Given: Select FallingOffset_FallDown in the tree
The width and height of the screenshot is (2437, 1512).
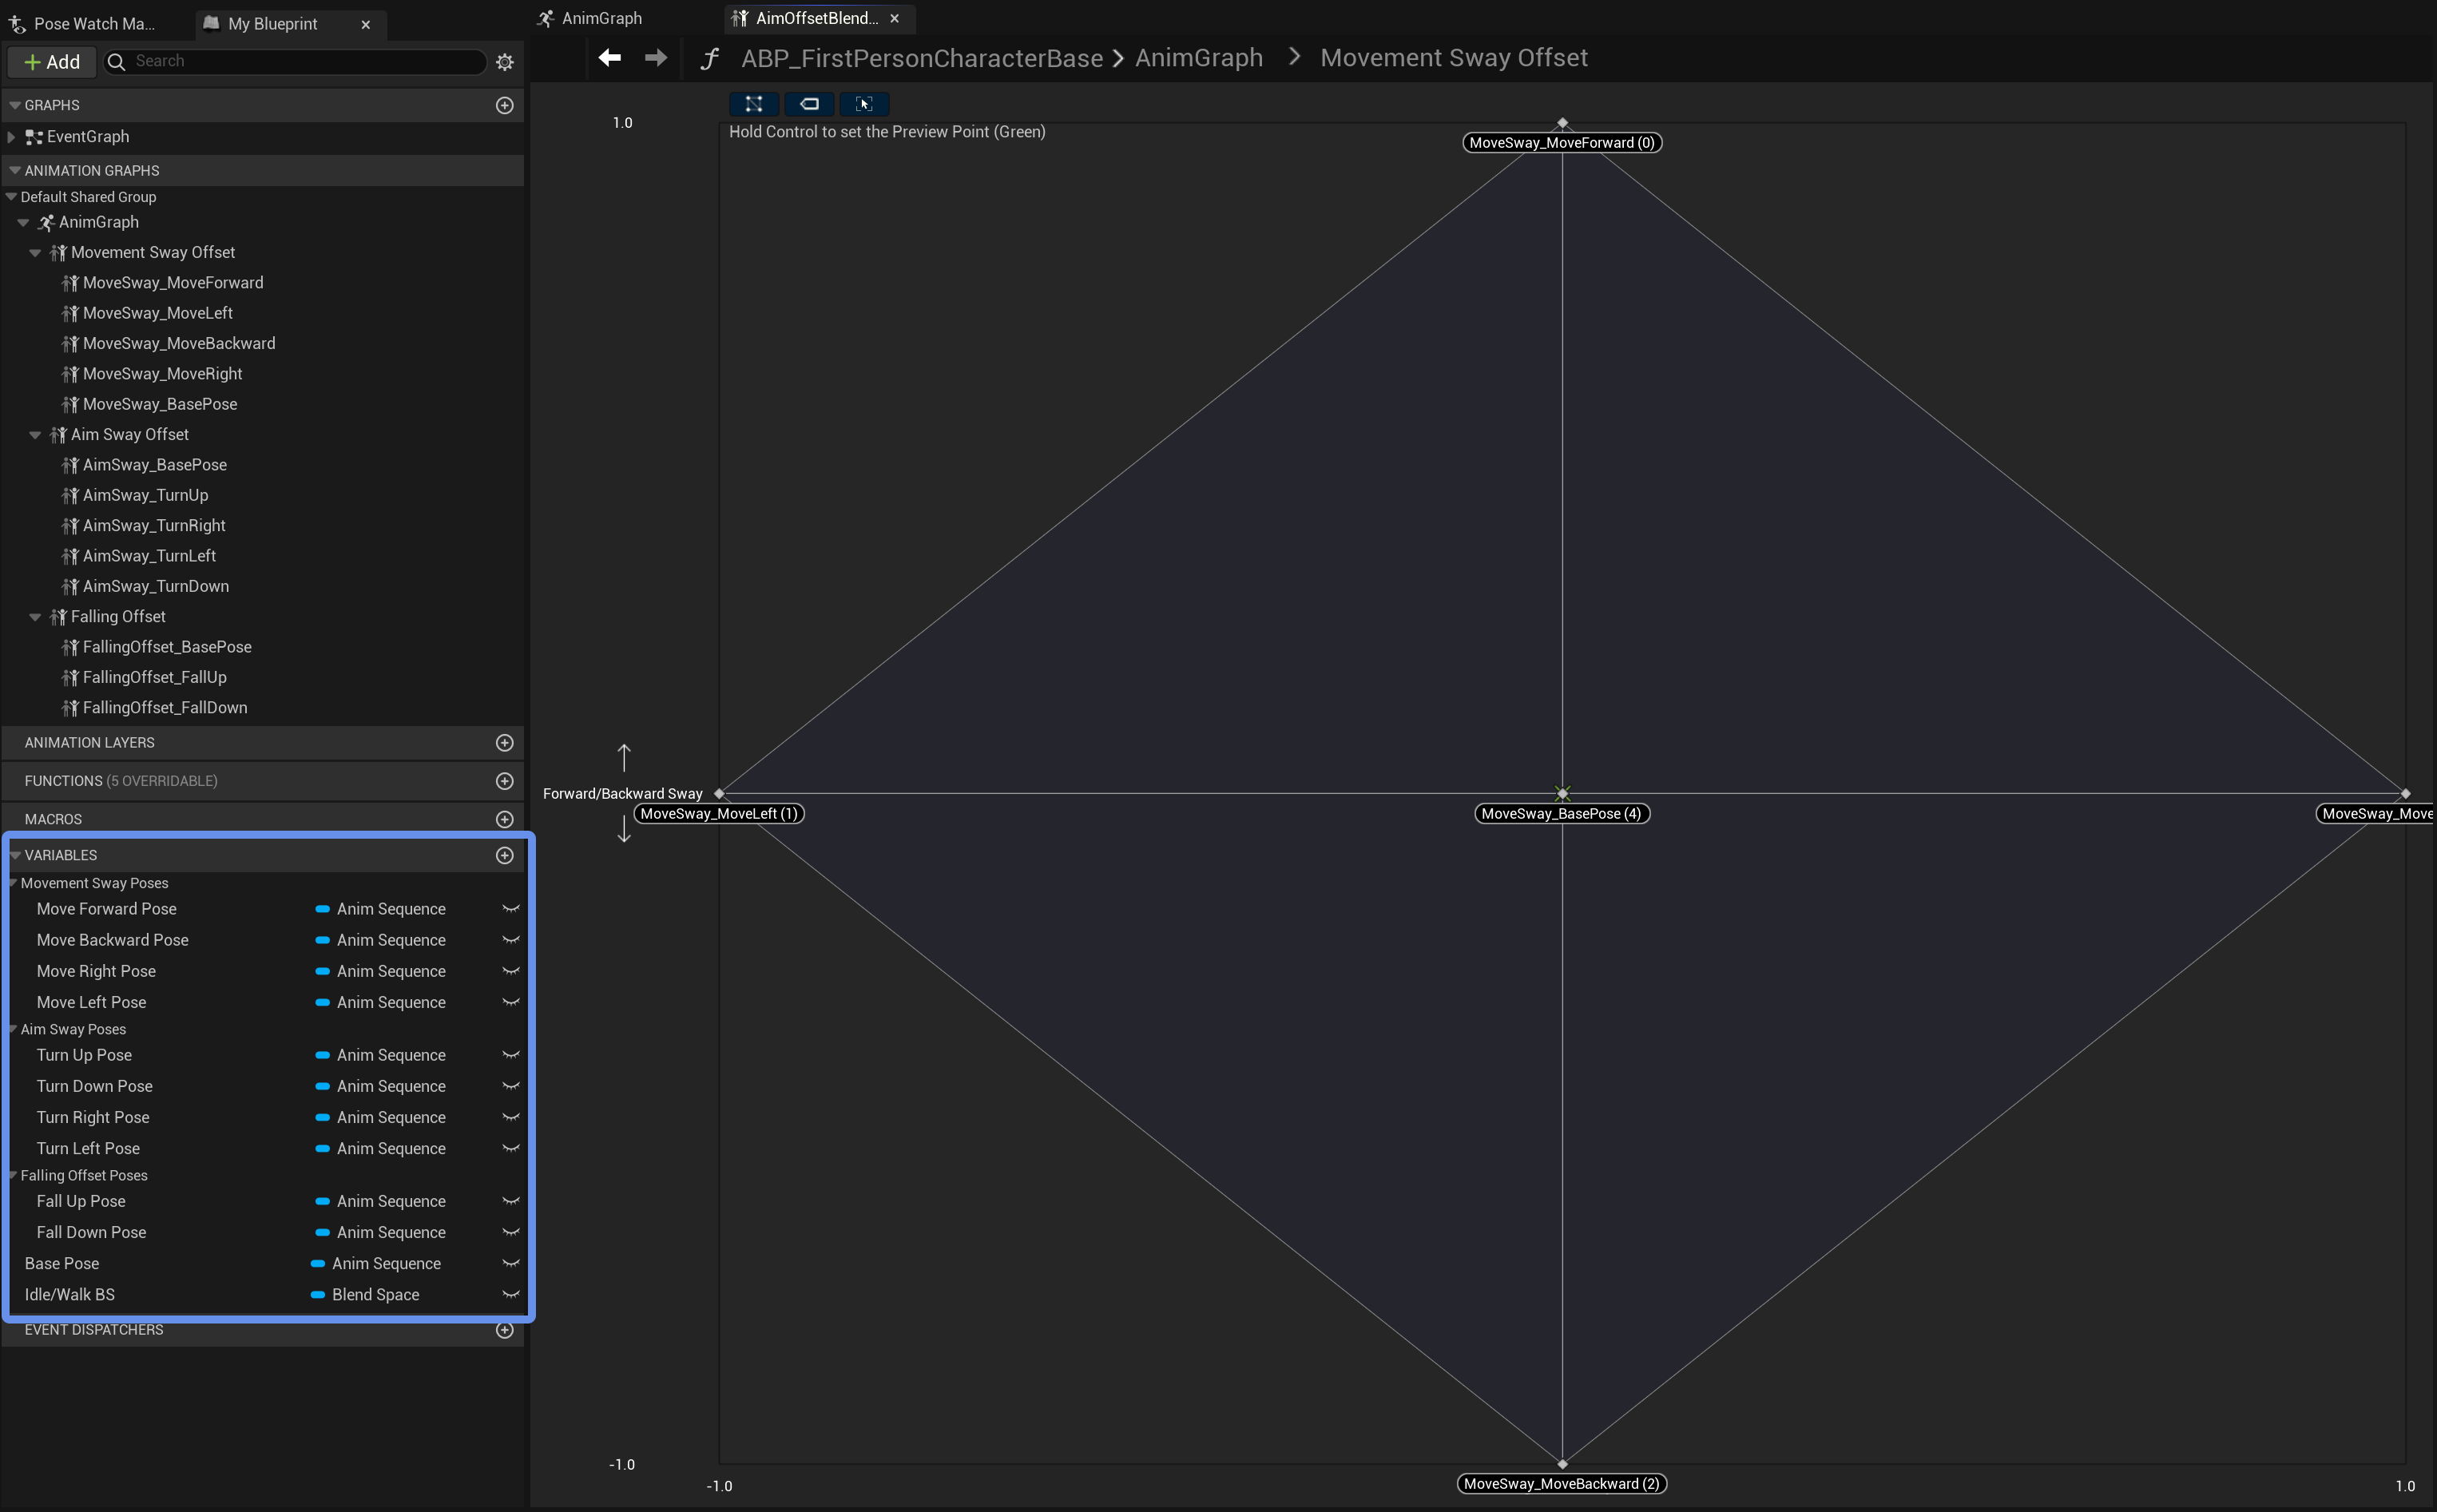Looking at the screenshot, I should point(165,708).
